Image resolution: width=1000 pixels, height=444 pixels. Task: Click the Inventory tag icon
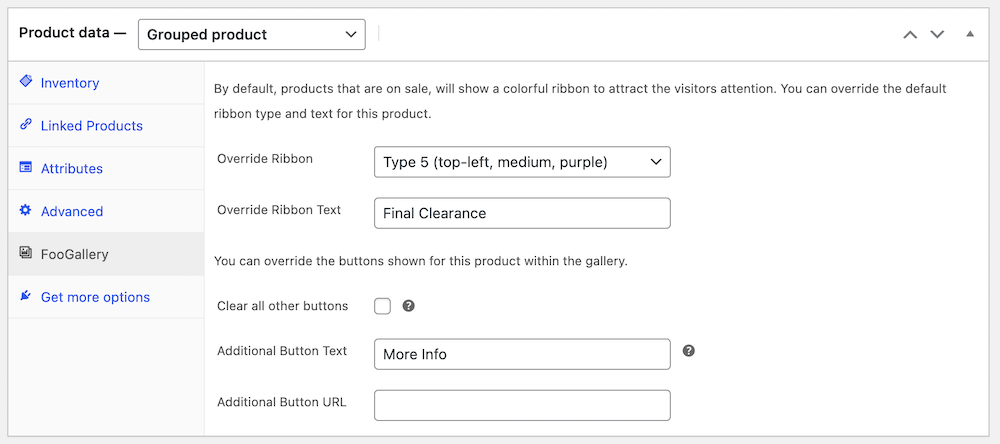(26, 82)
